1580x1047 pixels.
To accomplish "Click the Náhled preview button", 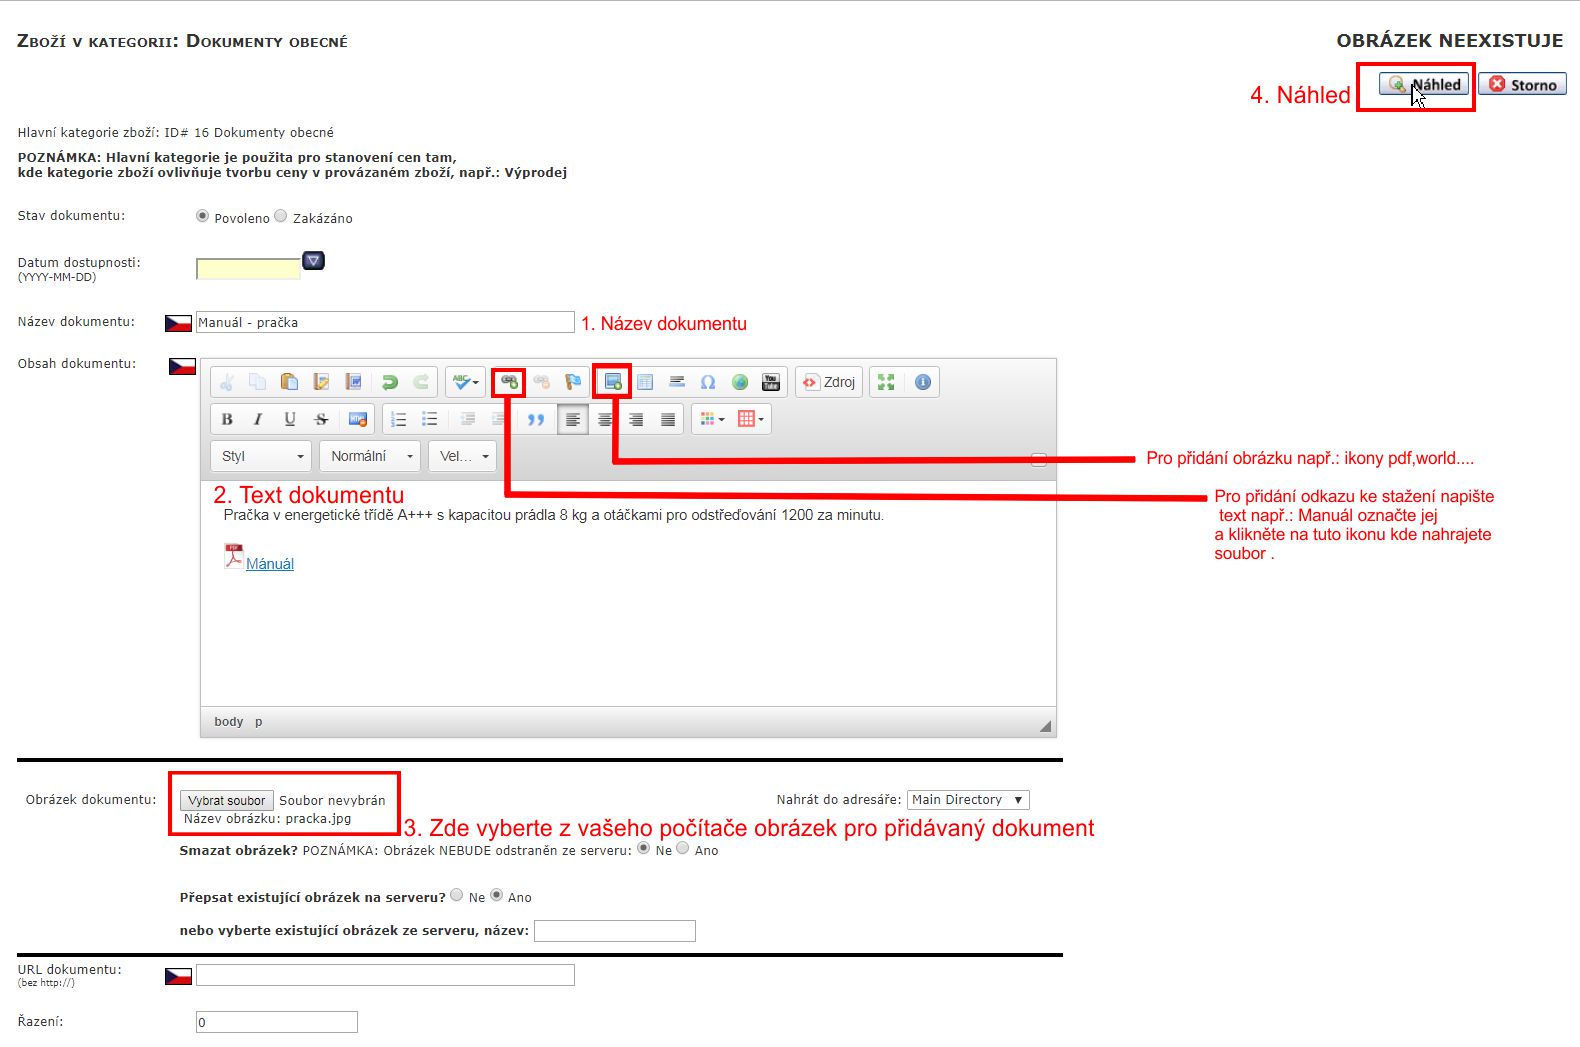I will [x=1425, y=85].
